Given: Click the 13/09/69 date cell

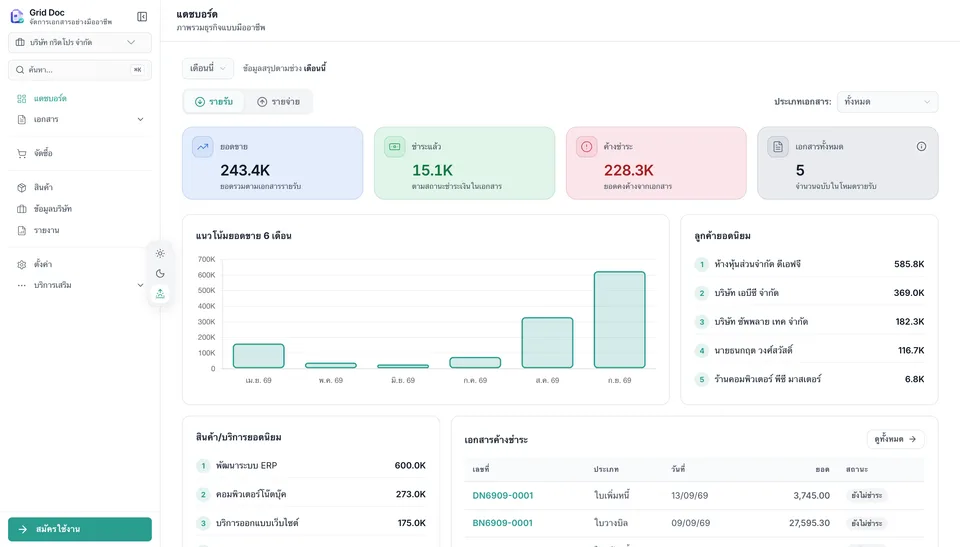Looking at the screenshot, I should (689, 496).
